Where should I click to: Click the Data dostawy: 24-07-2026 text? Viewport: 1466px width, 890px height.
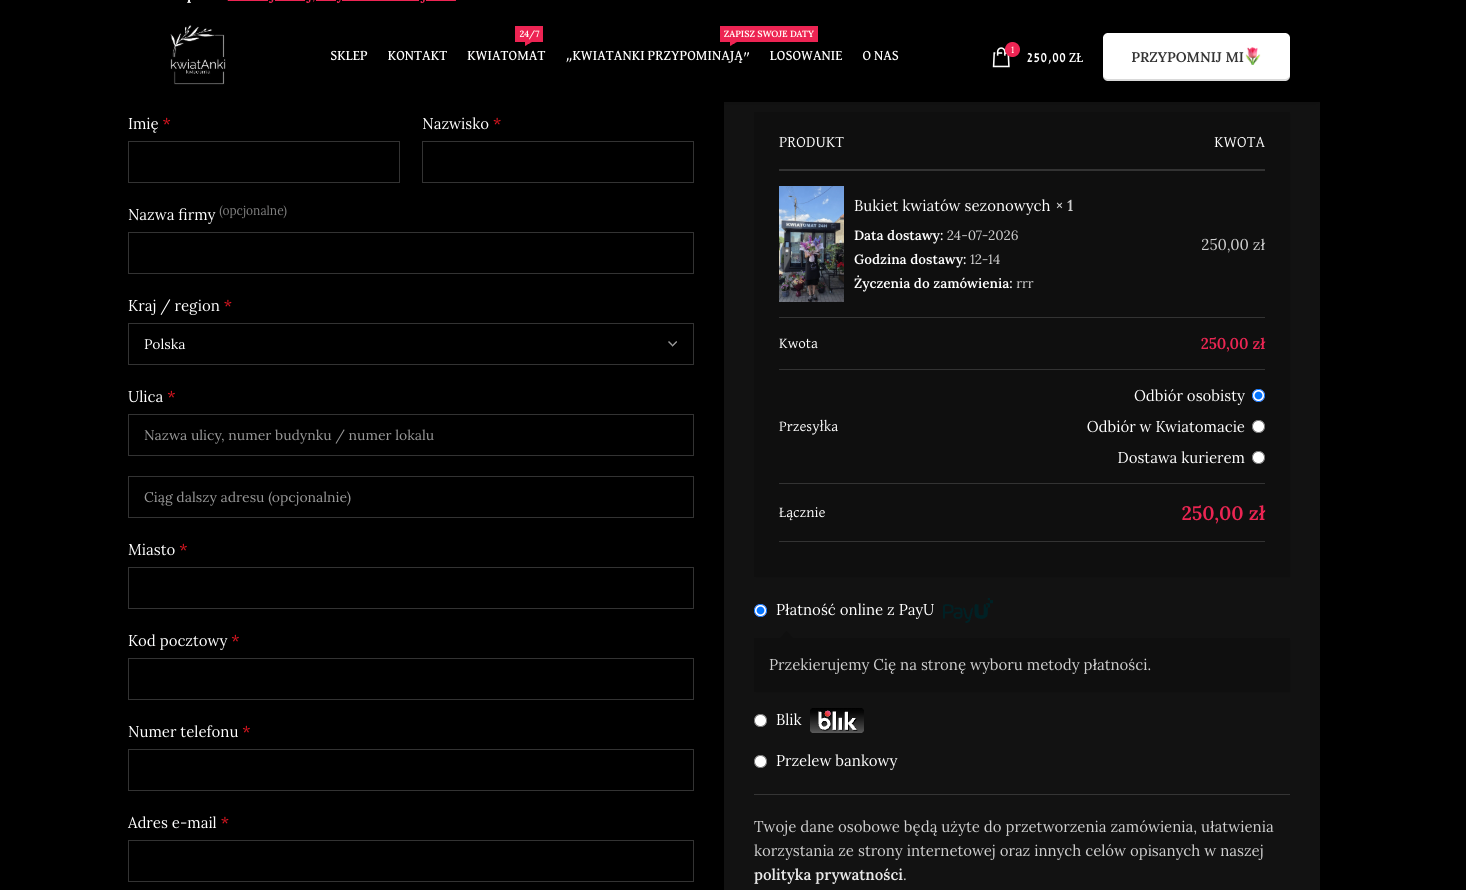[936, 236]
